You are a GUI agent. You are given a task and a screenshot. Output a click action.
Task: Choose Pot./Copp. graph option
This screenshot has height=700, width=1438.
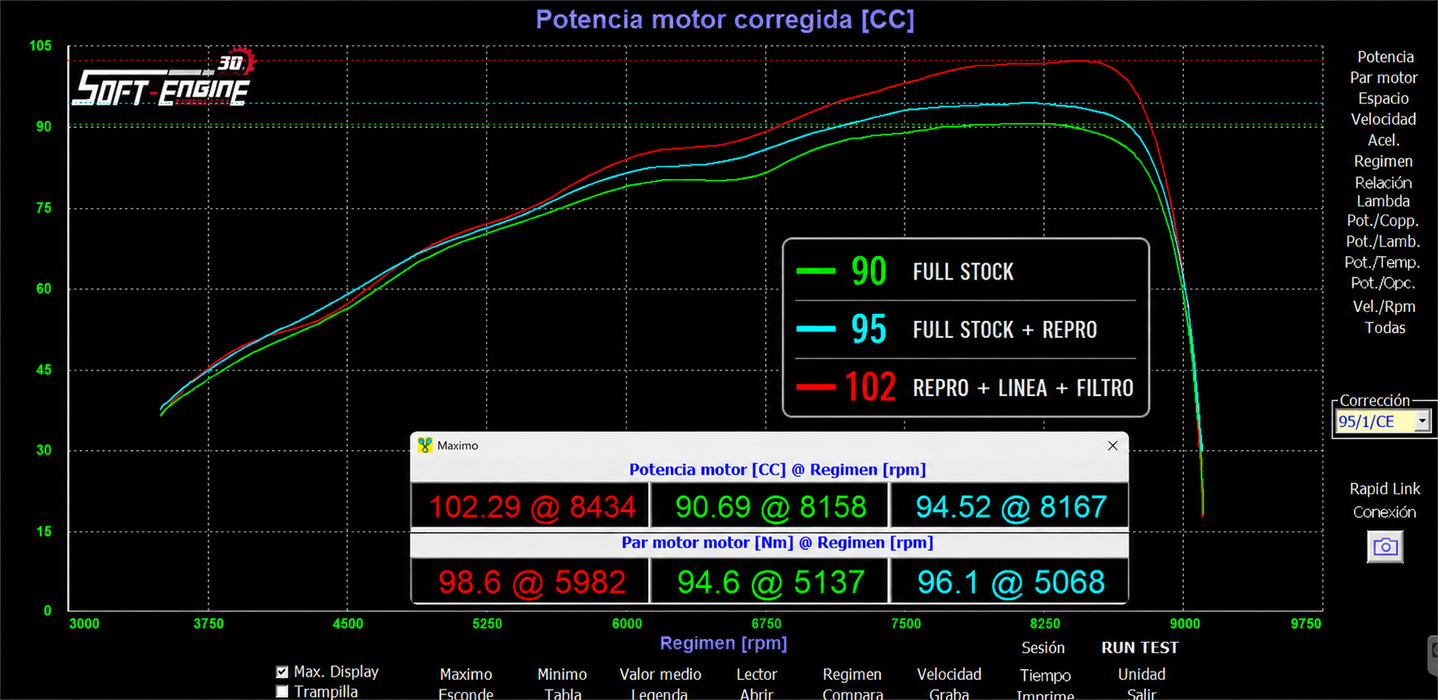[x=1383, y=221]
